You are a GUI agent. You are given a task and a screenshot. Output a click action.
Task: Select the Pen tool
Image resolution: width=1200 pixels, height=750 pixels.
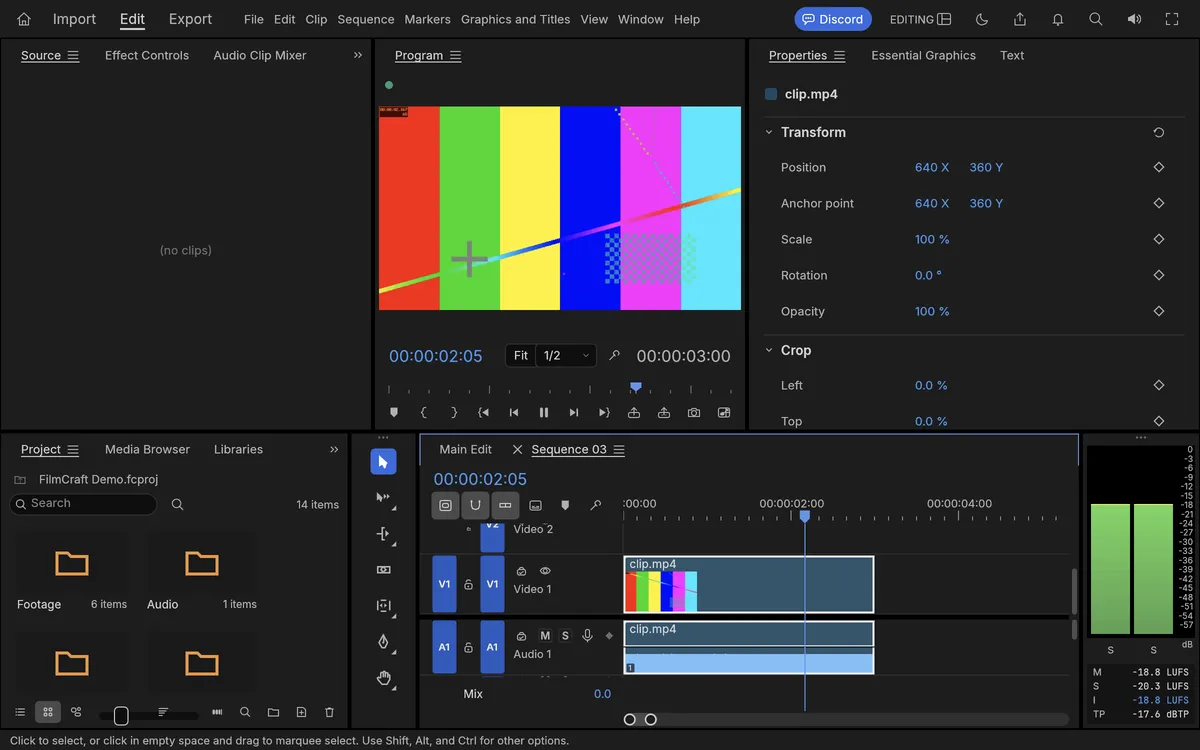click(383, 641)
